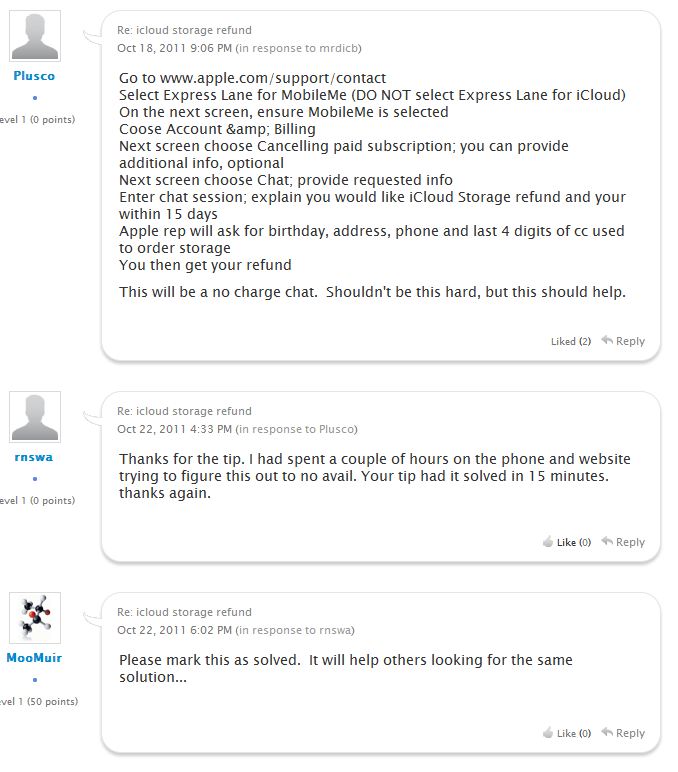Viewport: 678px width, 772px height.
Task: Hit reply arrow icon on rnswa's post
Action: (x=607, y=542)
